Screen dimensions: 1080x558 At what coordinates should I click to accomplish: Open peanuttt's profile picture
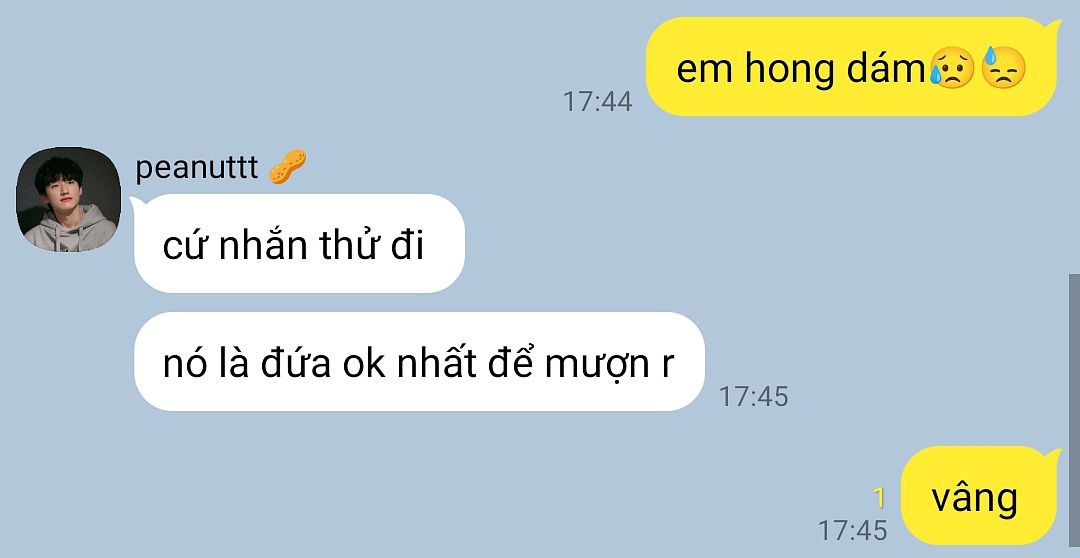pos(68,199)
